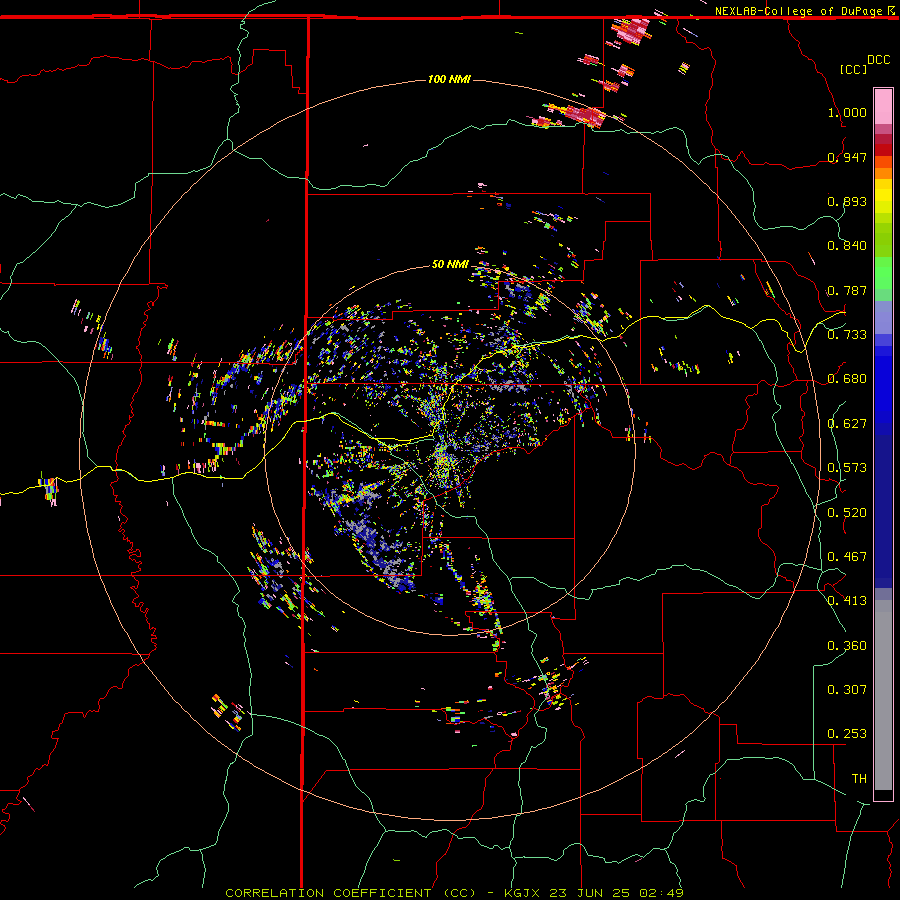Click the CORRELATION COEFFICIENT (CC) caption text
Image resolution: width=900 pixels, height=900 pixels.
351,893
